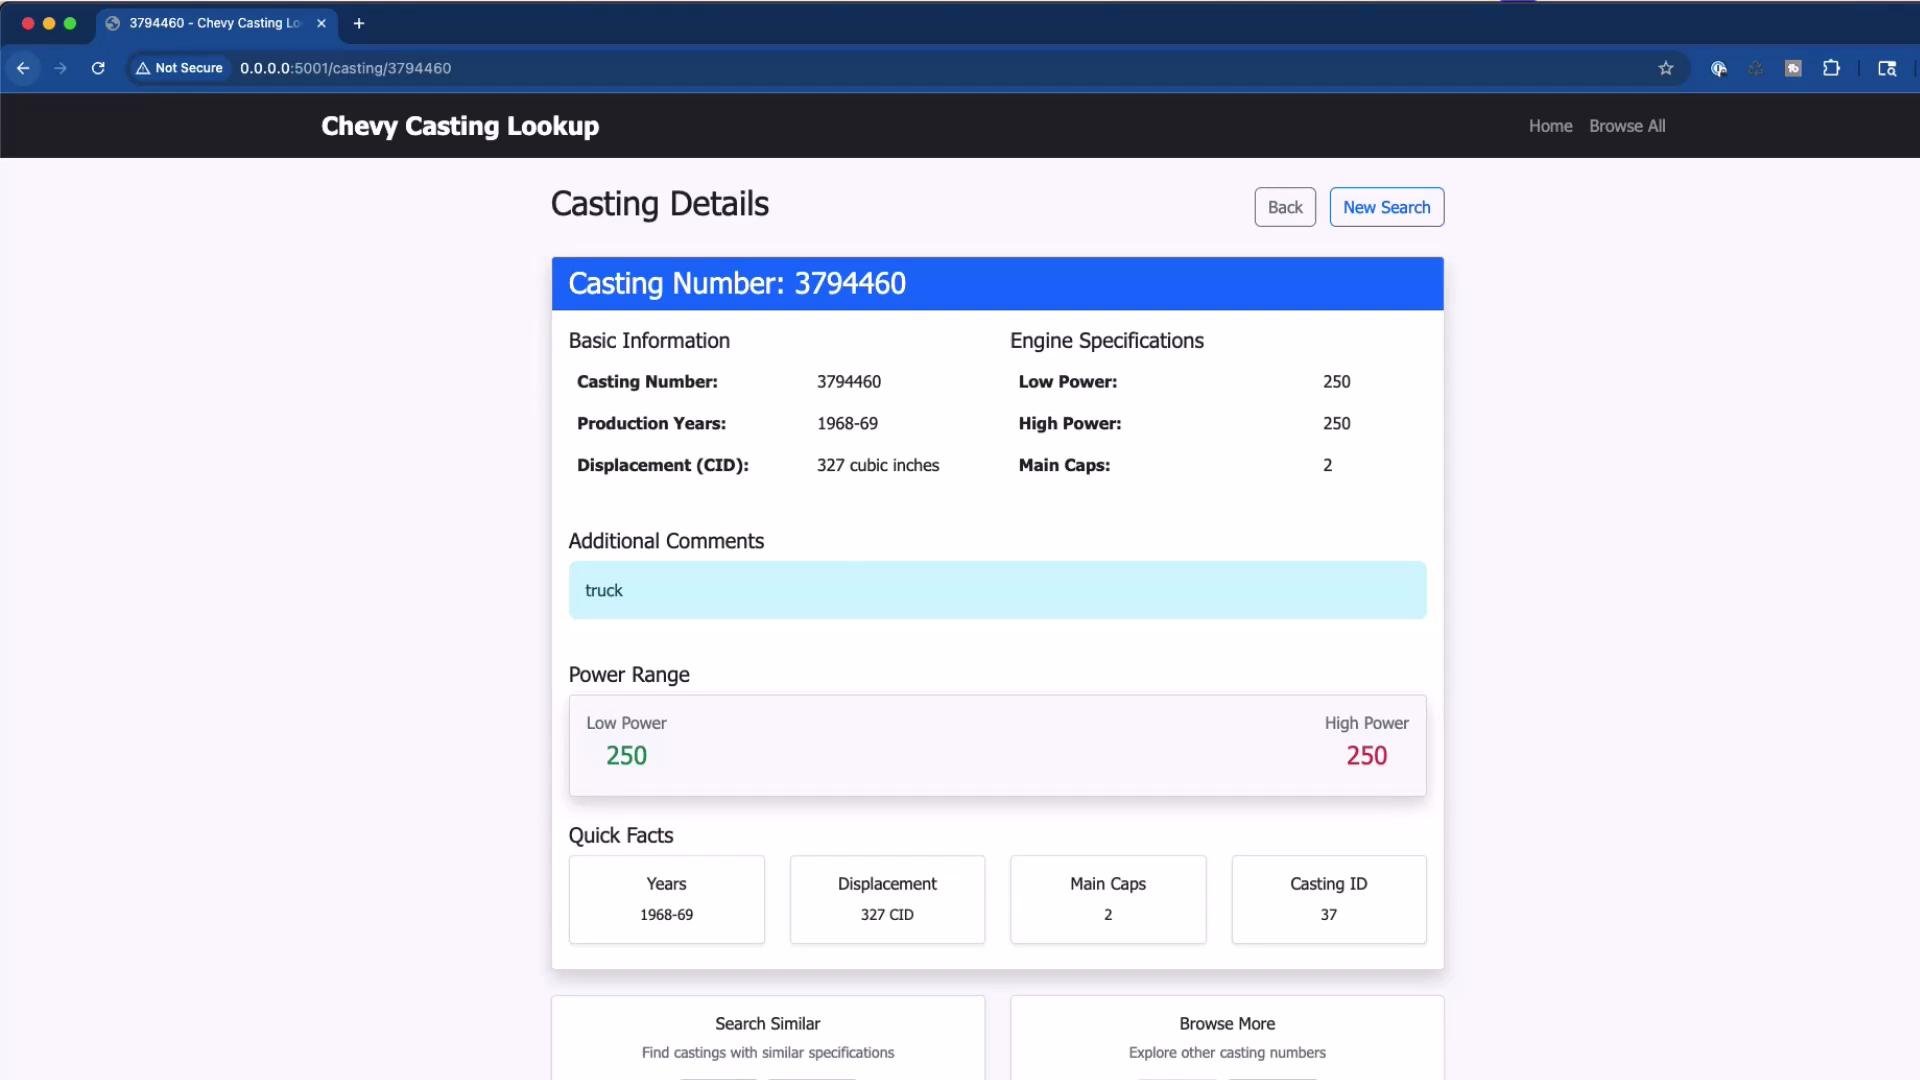Click 'Explore other casting numbers' text
Image resolution: width=1920 pixels, height=1080 pixels.
1227,1053
